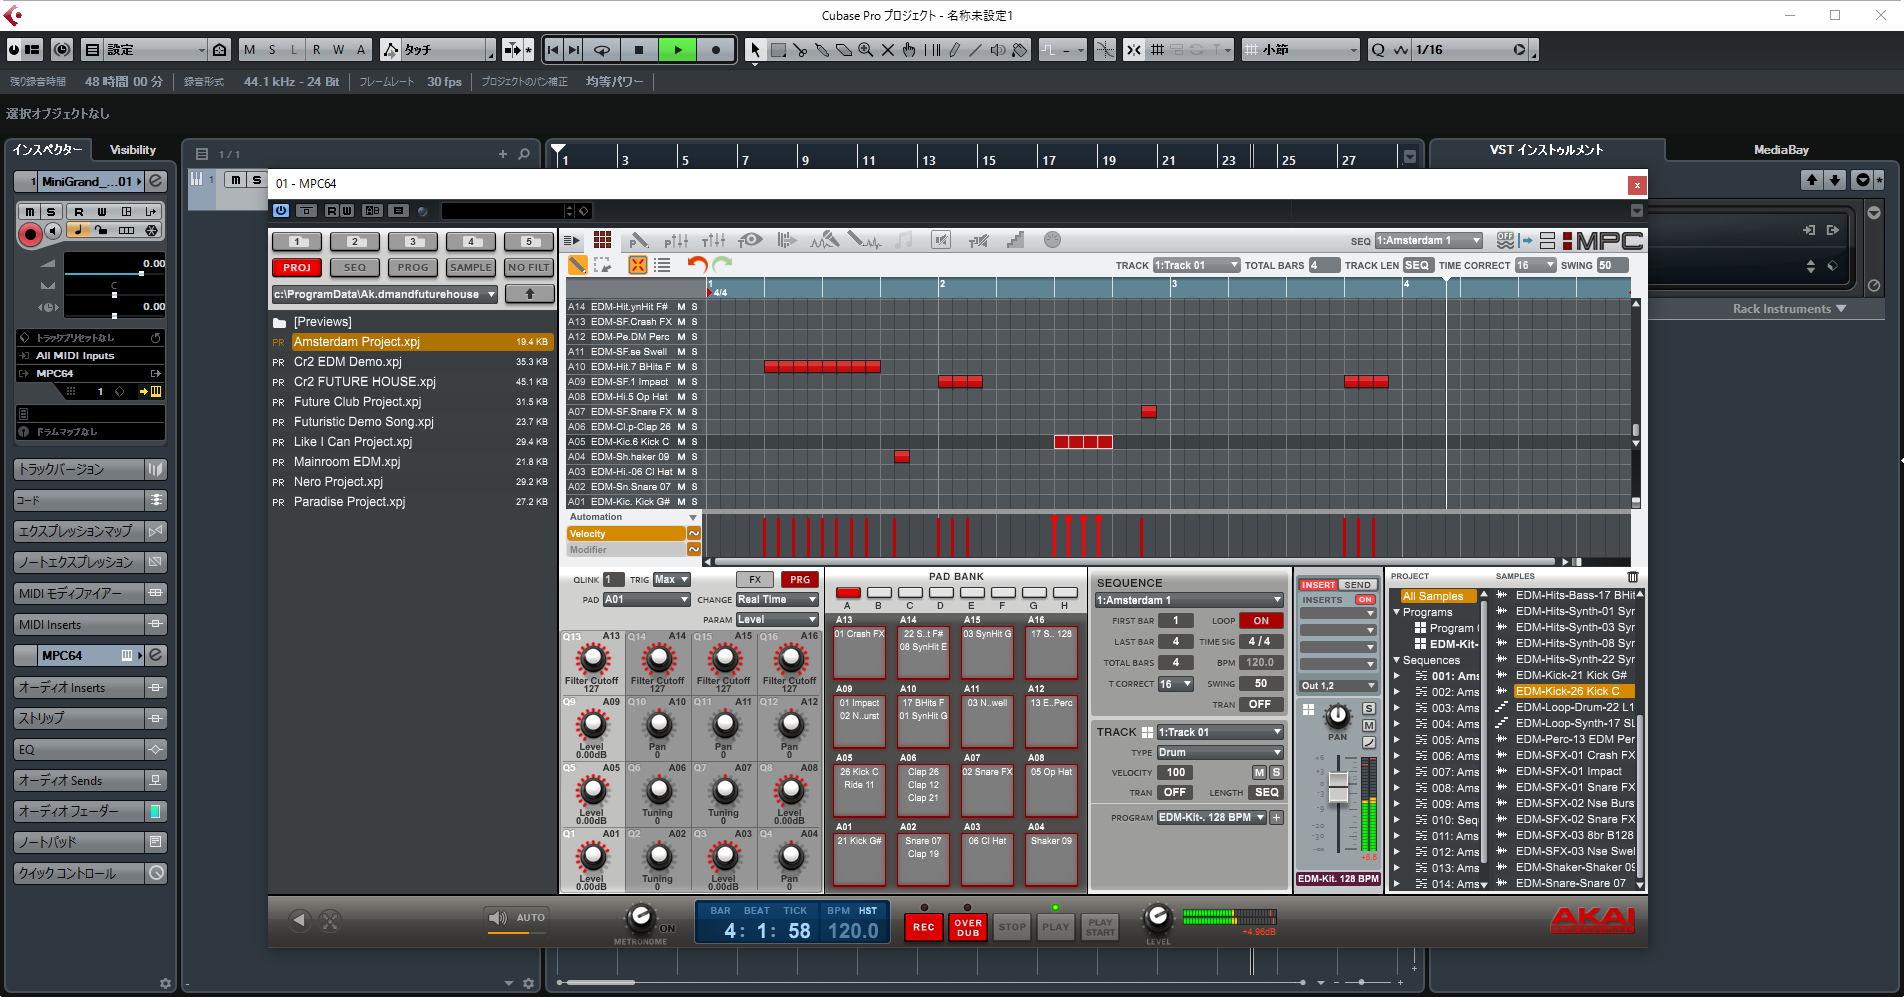Click the MPC marquee select tool
Screen dimensions: 1904x997
tap(602, 265)
